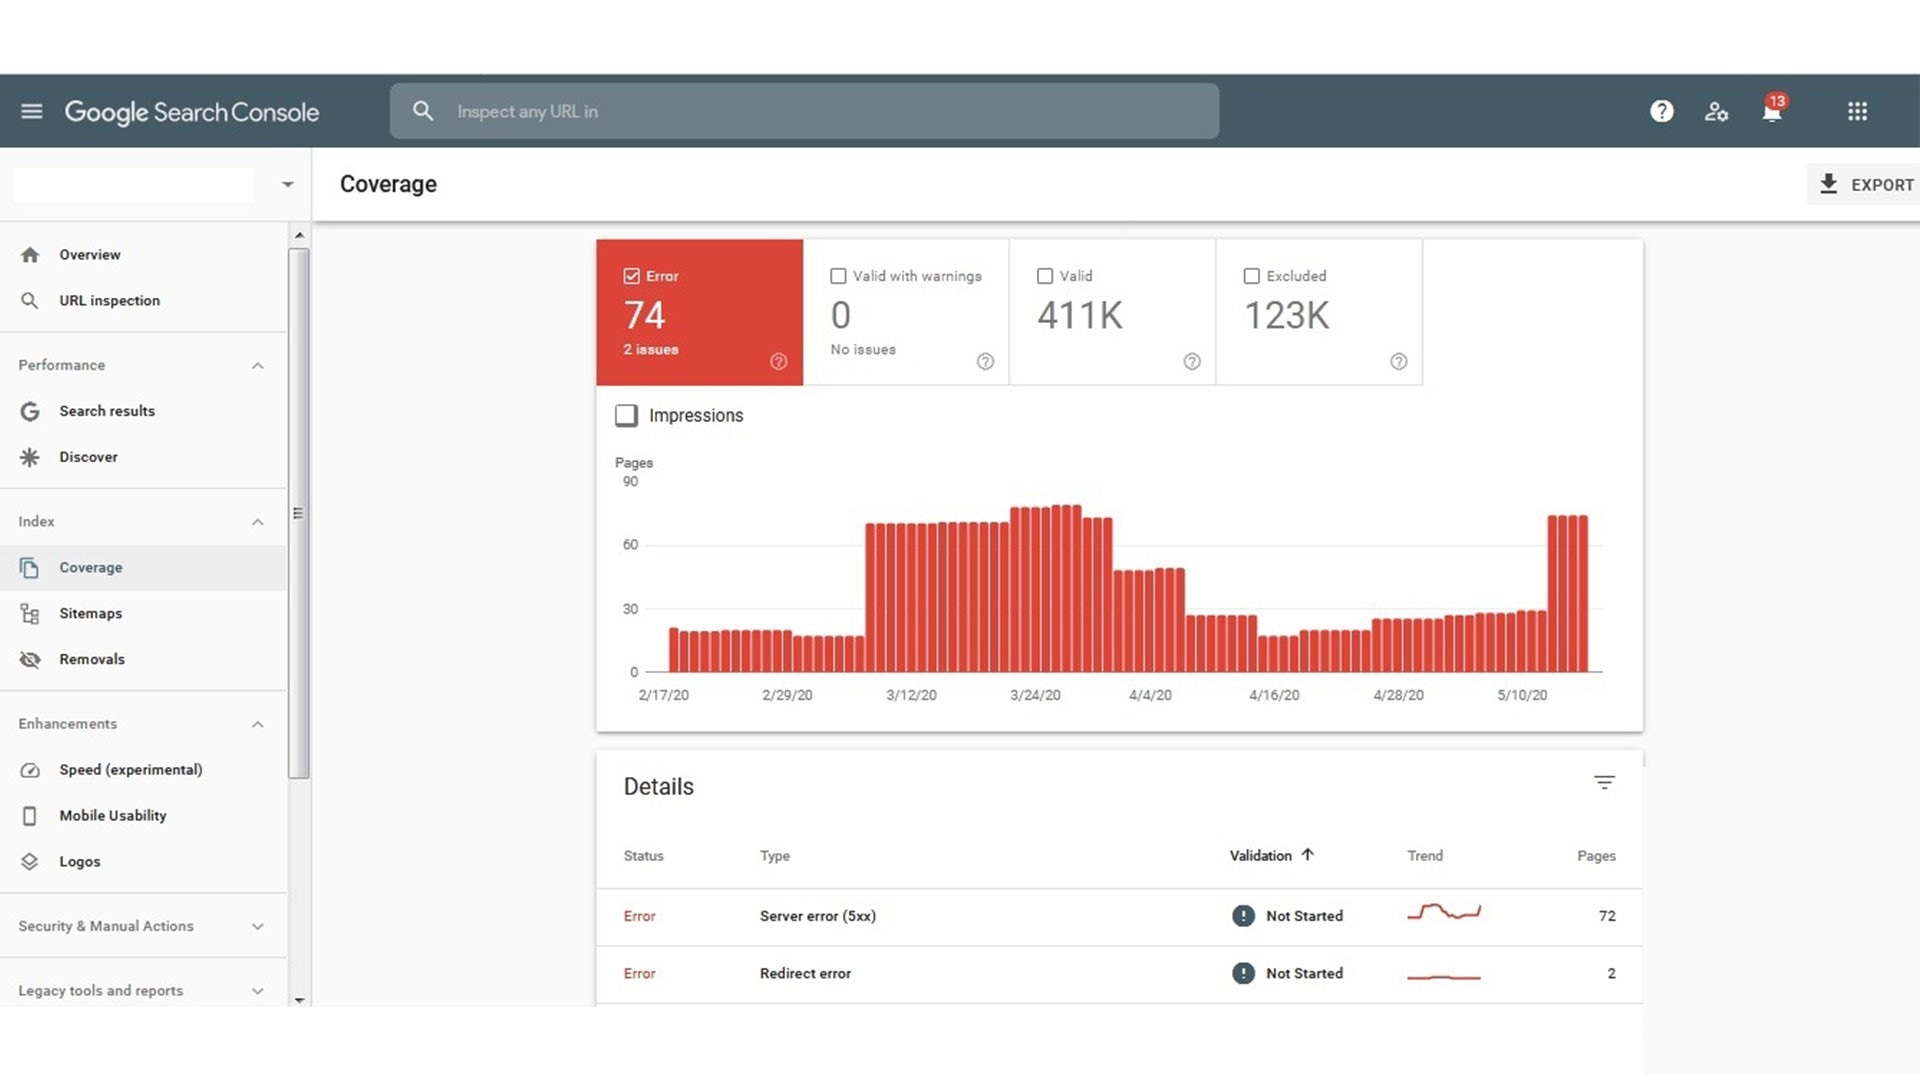The height and width of the screenshot is (1080, 1920).
Task: Click help icon on Error card
Action: point(778,362)
